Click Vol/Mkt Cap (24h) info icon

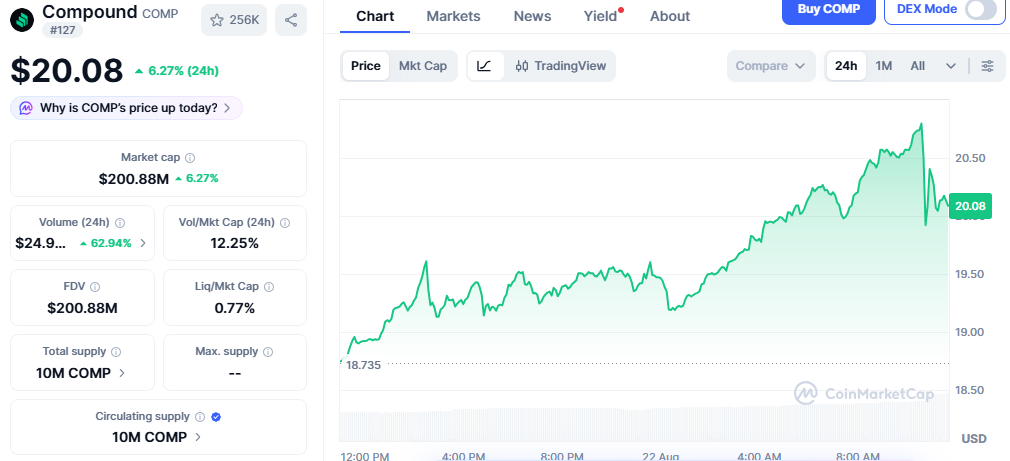click(285, 223)
